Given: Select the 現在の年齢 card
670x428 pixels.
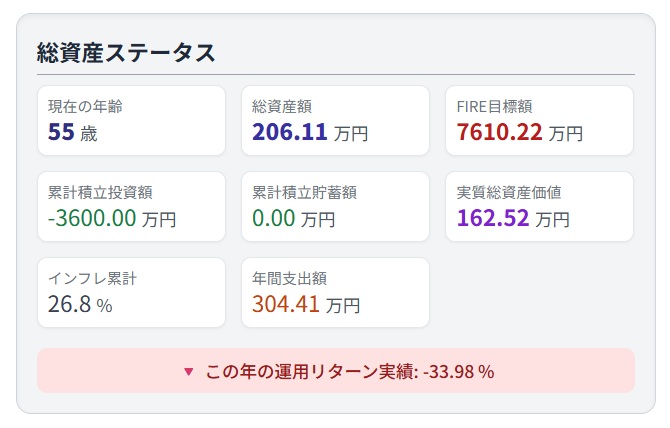Looking at the screenshot, I should pyautogui.click(x=132, y=120).
